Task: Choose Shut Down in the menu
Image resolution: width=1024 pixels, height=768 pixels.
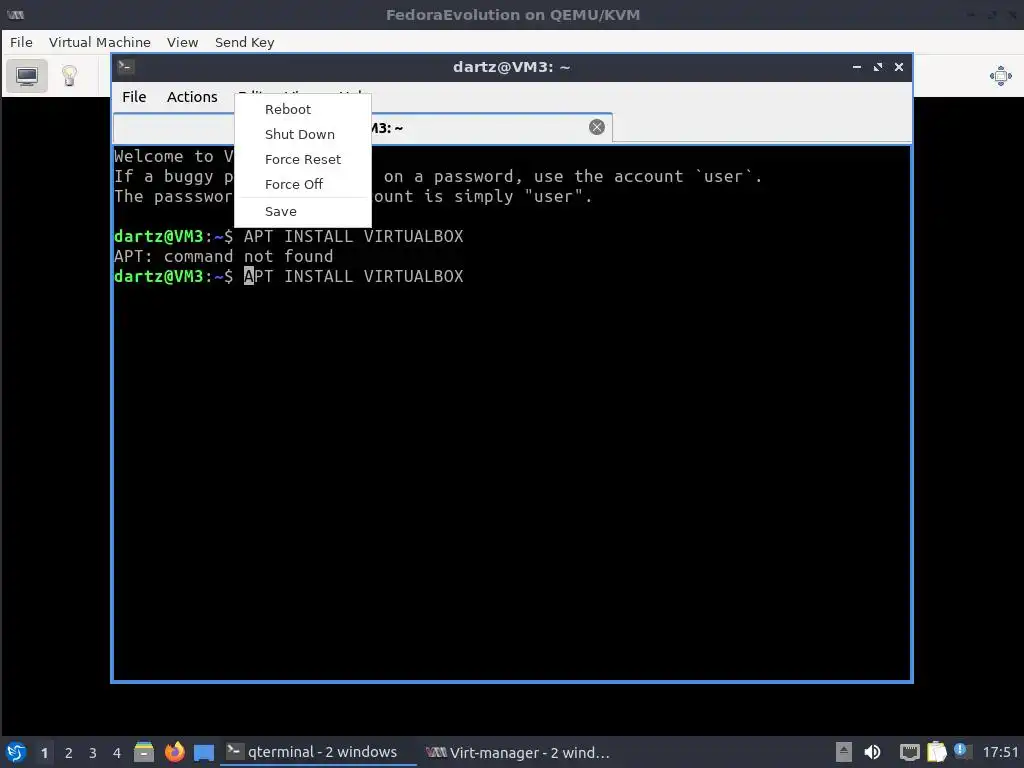Action: tap(302, 134)
